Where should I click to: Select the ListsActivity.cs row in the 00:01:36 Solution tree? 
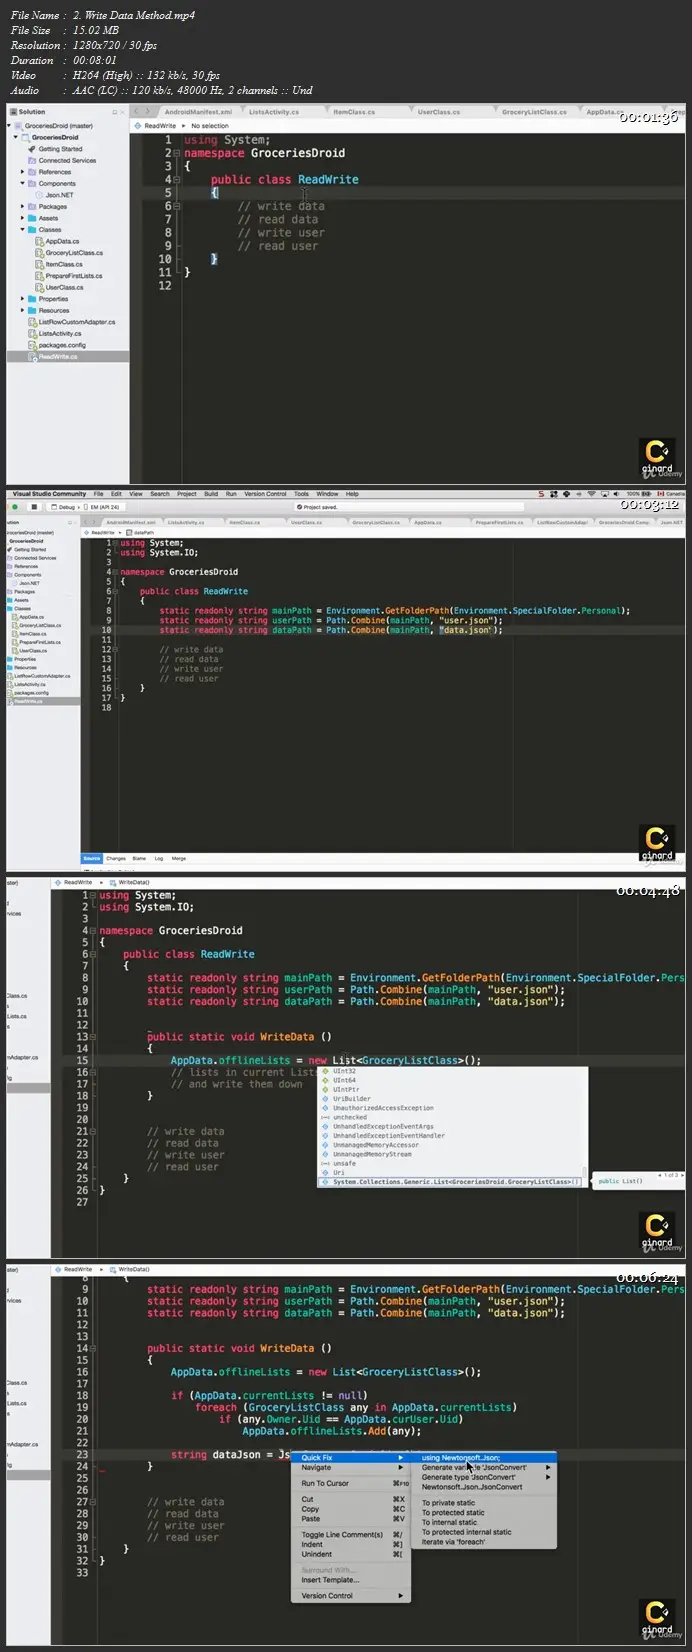[68, 333]
